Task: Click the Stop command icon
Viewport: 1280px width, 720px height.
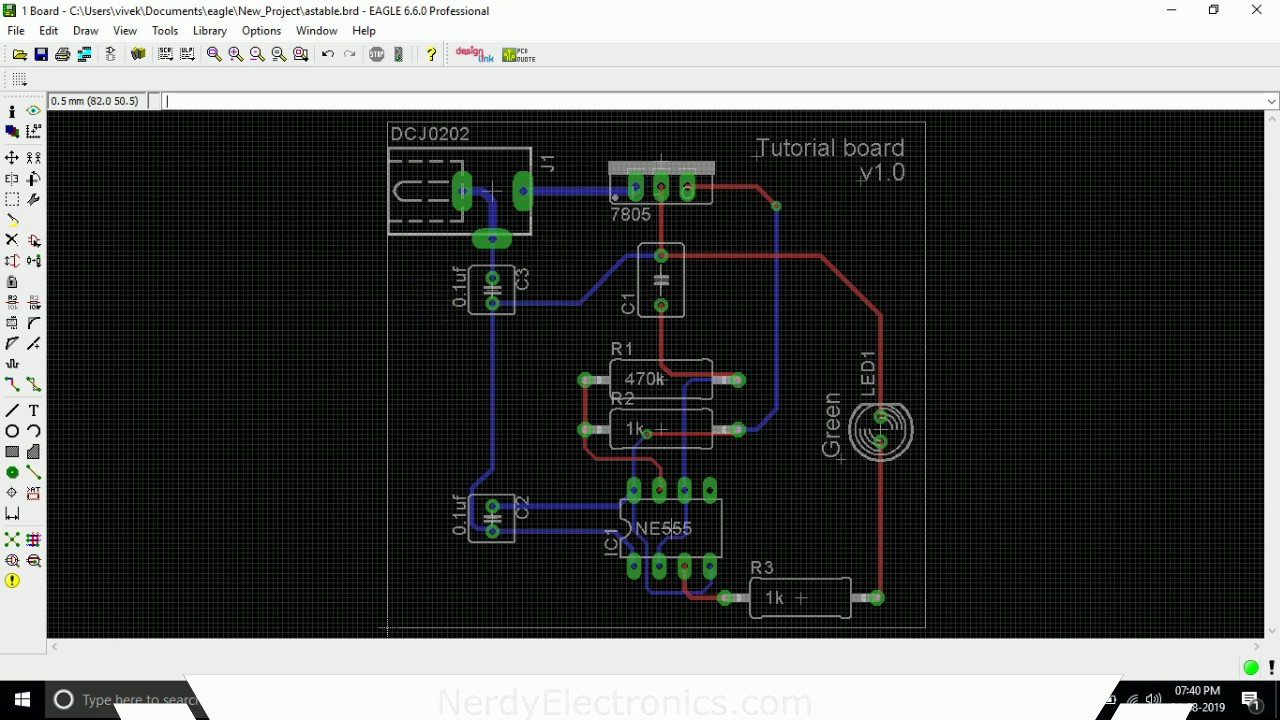Action: pos(377,55)
